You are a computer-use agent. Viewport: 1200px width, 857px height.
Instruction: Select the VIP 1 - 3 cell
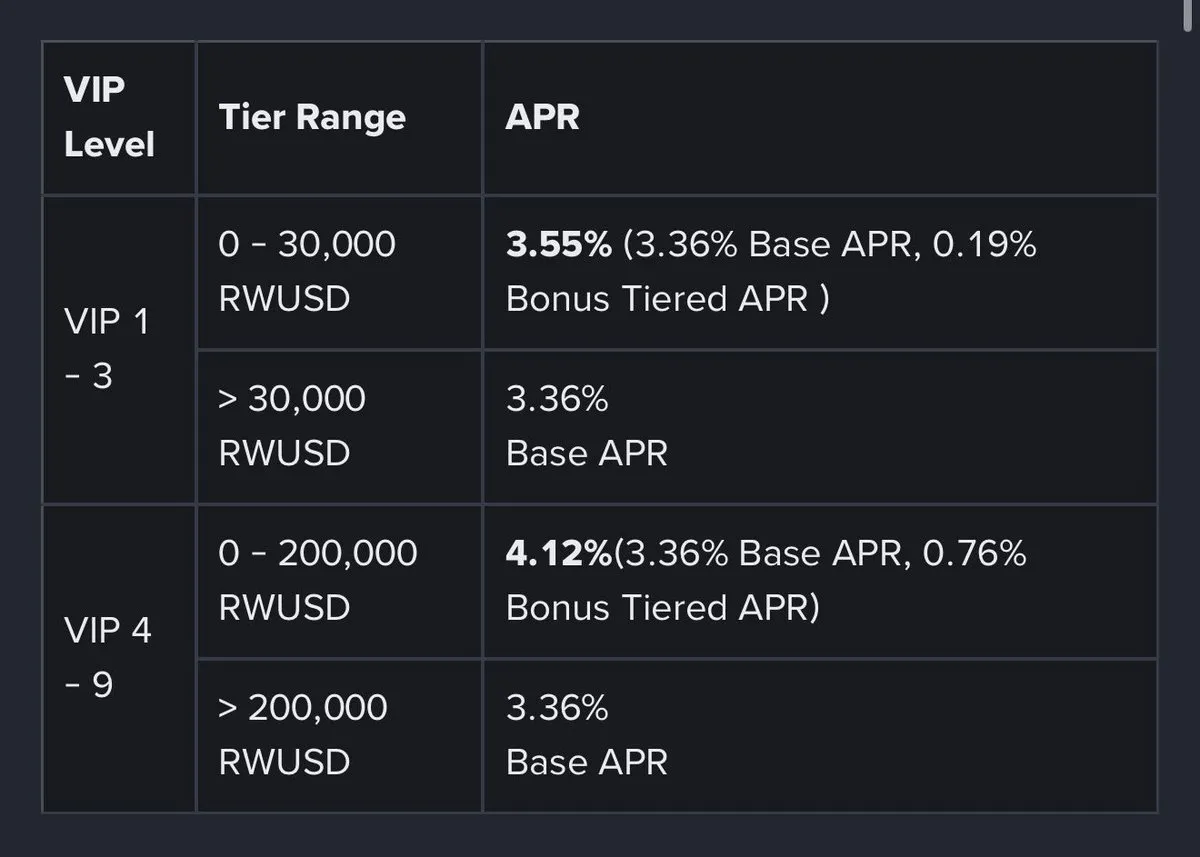pyautogui.click(x=119, y=350)
